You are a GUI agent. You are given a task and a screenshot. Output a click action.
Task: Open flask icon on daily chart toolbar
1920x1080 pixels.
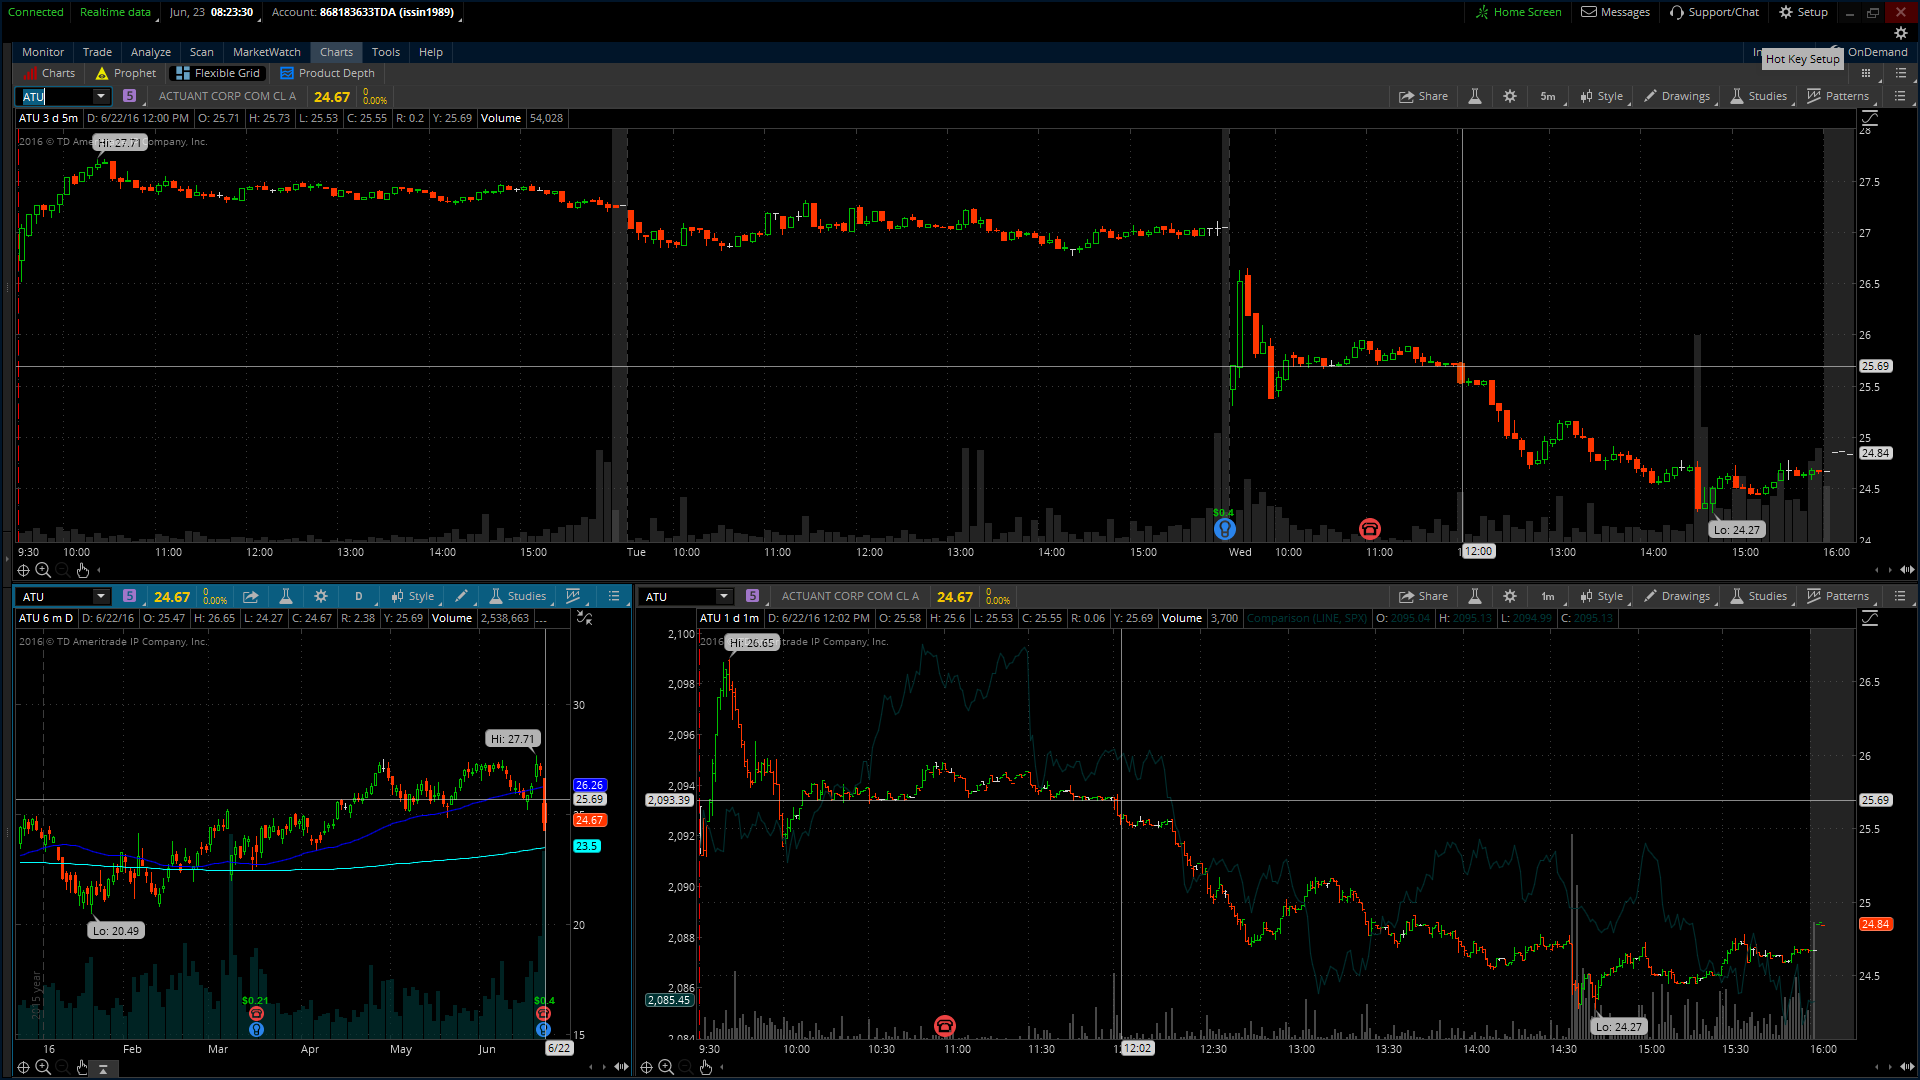point(286,596)
